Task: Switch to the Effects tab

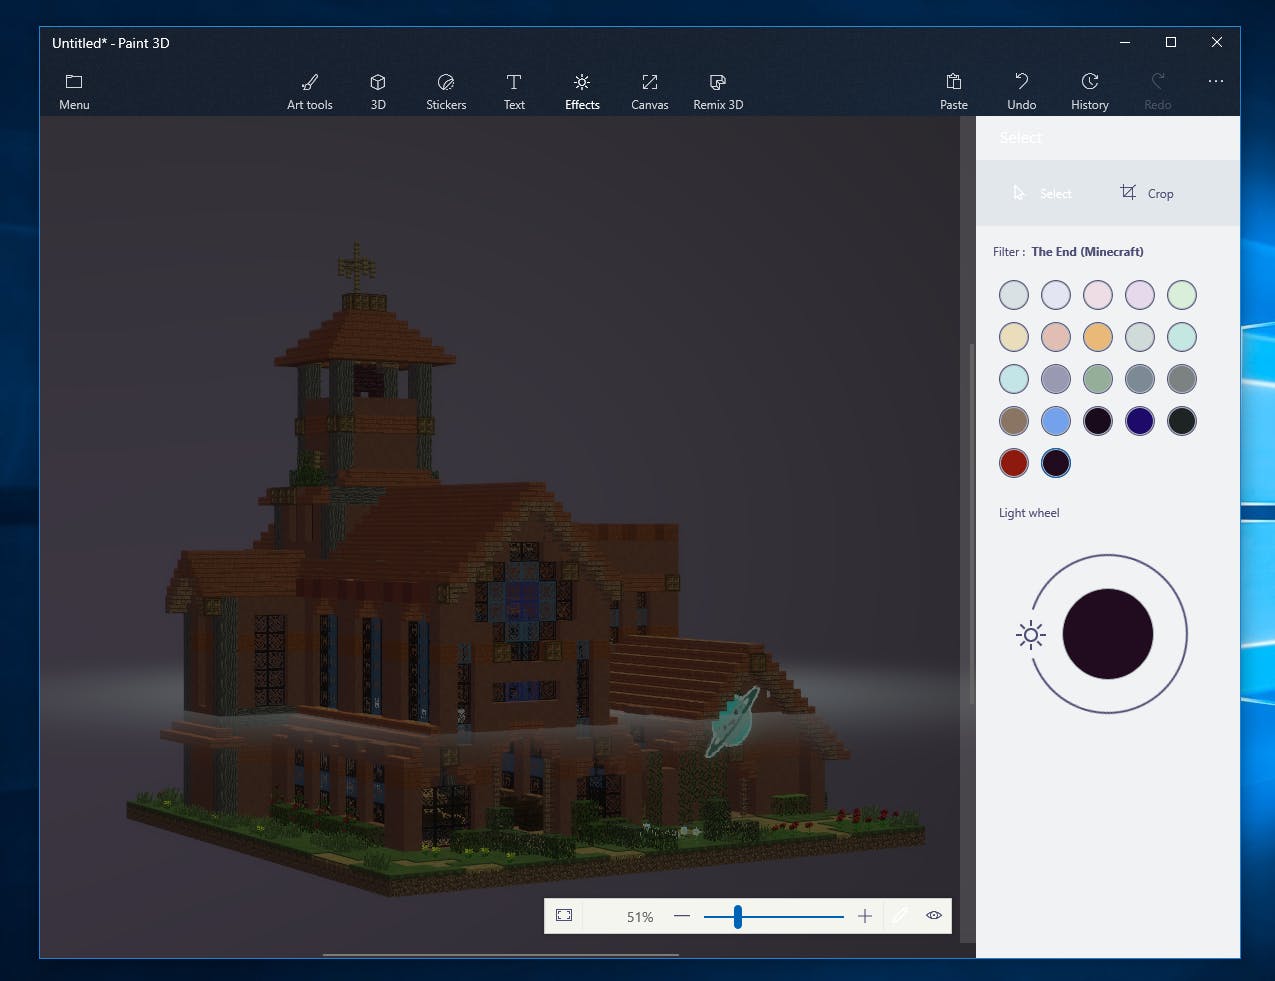Action: 582,91
